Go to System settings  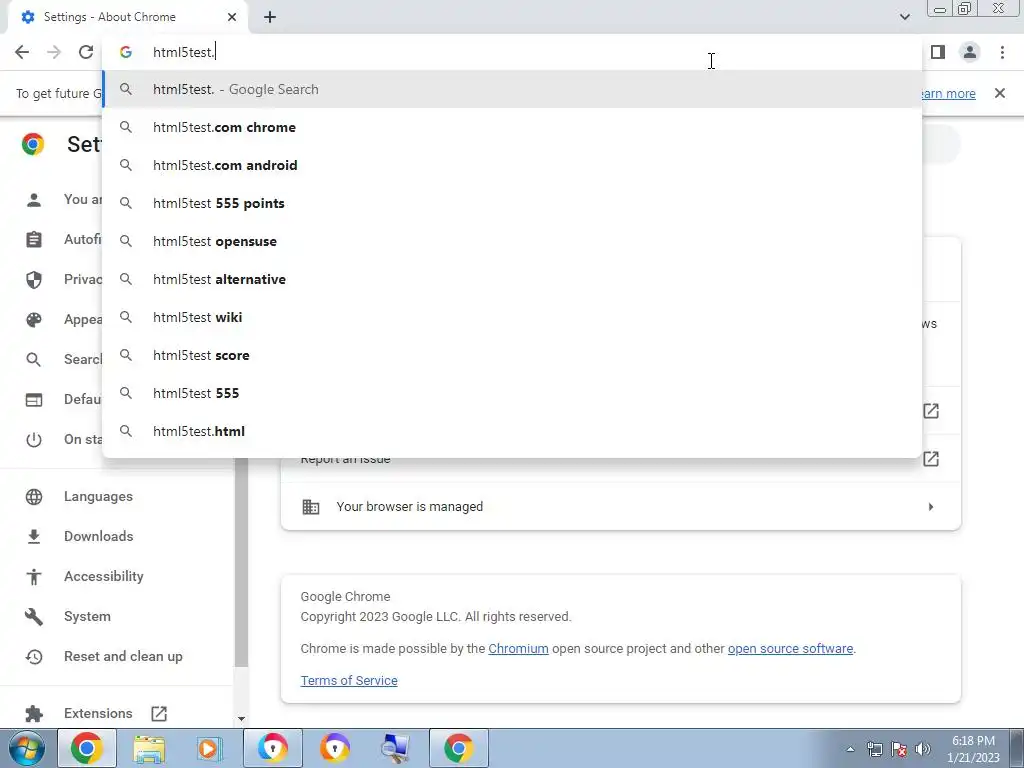click(88, 616)
